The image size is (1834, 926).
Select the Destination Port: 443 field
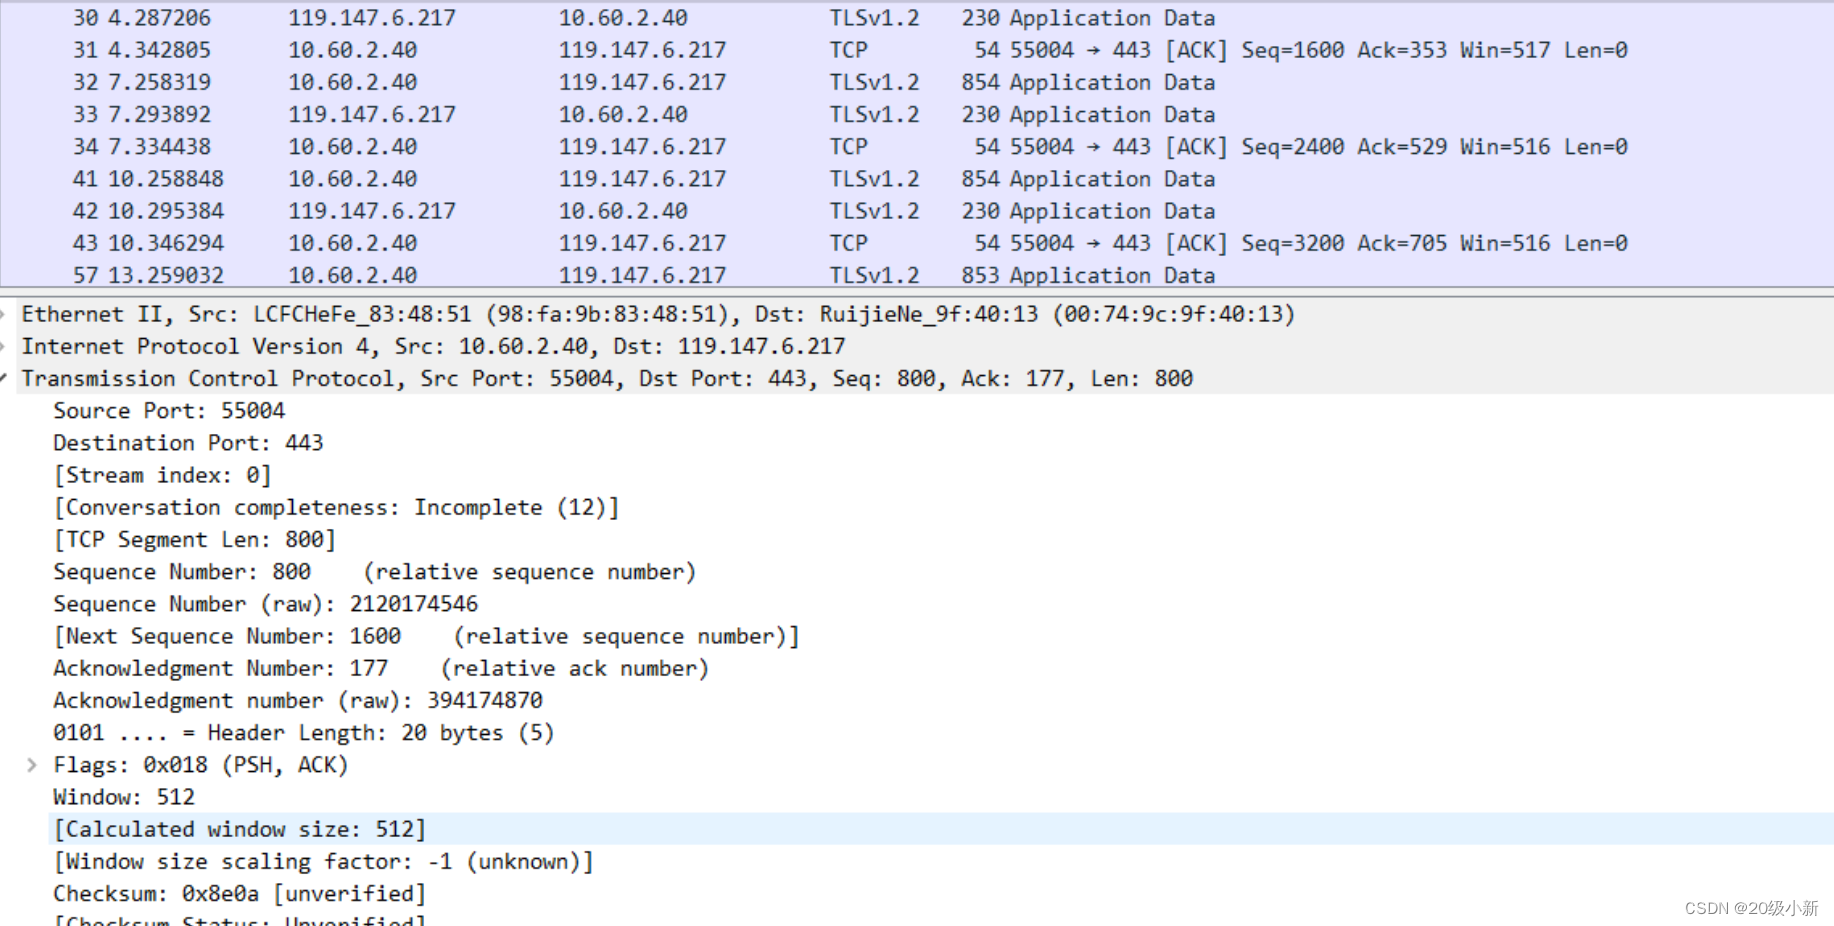(188, 443)
